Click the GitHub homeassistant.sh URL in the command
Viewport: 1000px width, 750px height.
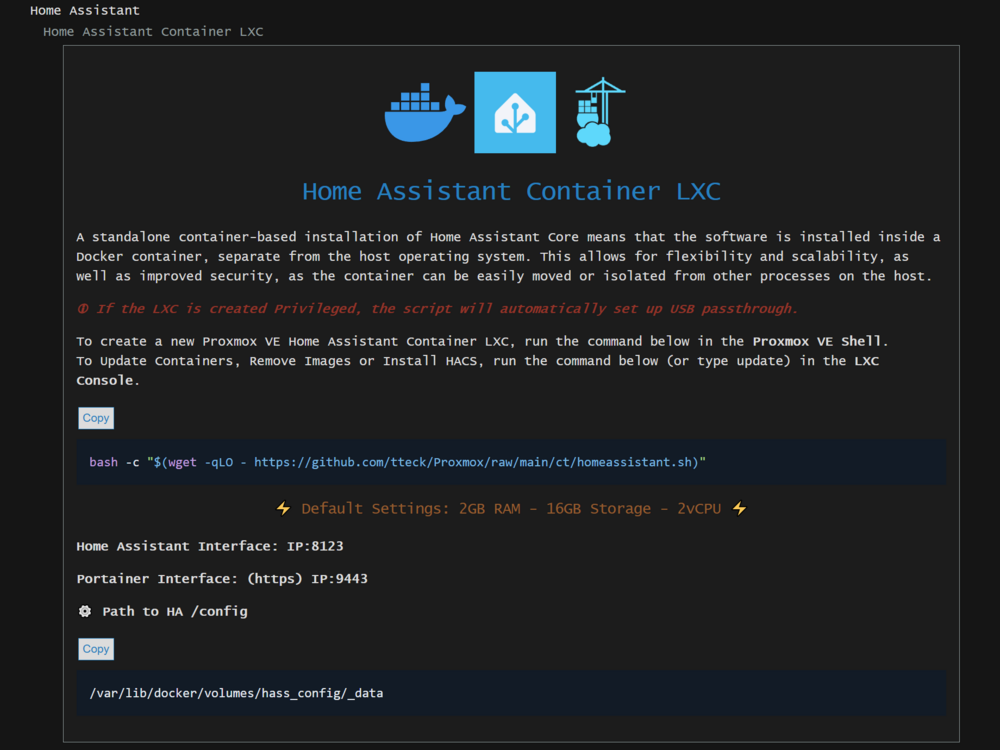pyautogui.click(x=476, y=462)
